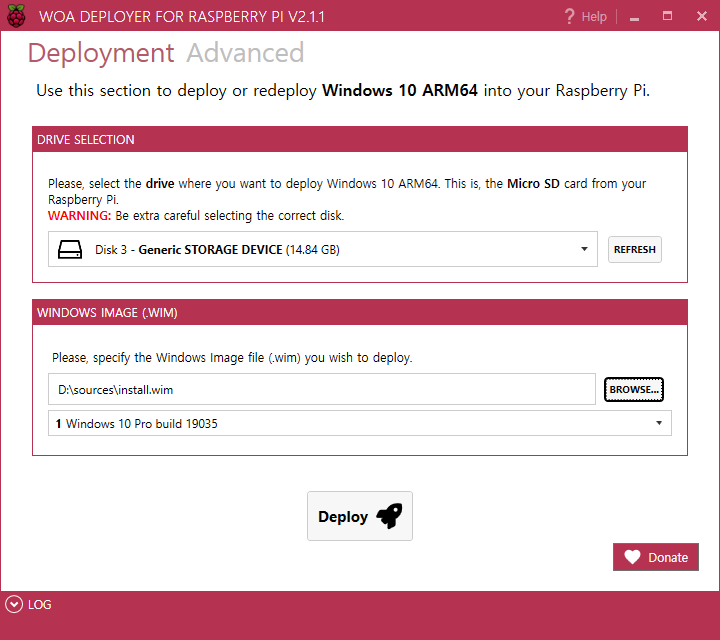Open Help from the title bar
The width and height of the screenshot is (720, 640).
(585, 17)
